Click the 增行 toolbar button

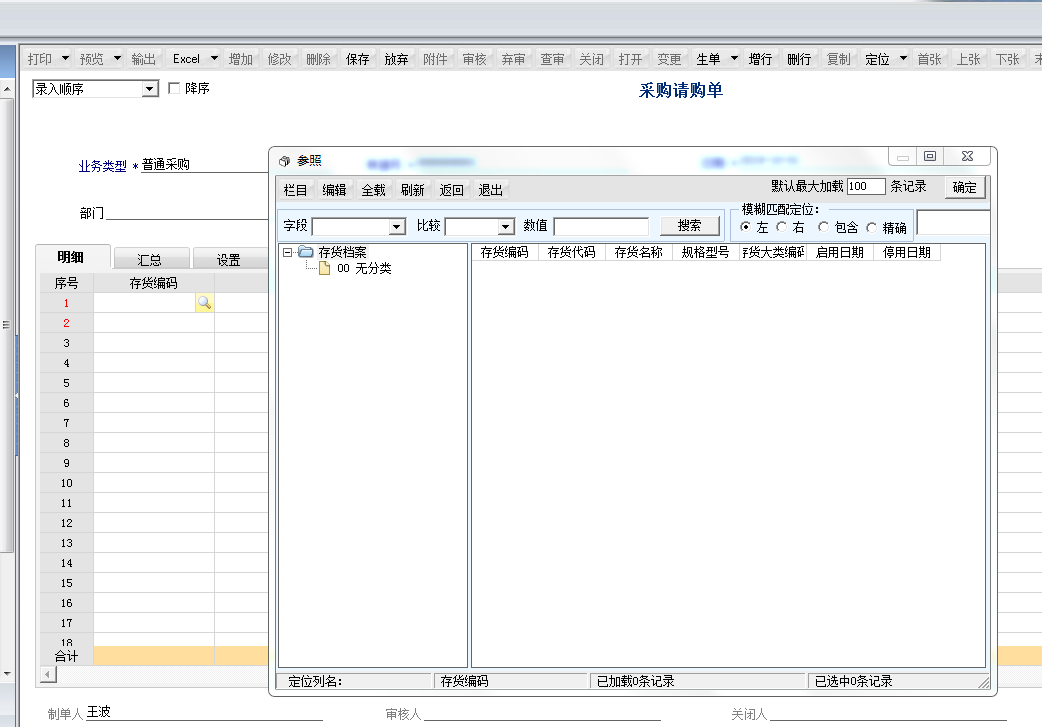[760, 59]
